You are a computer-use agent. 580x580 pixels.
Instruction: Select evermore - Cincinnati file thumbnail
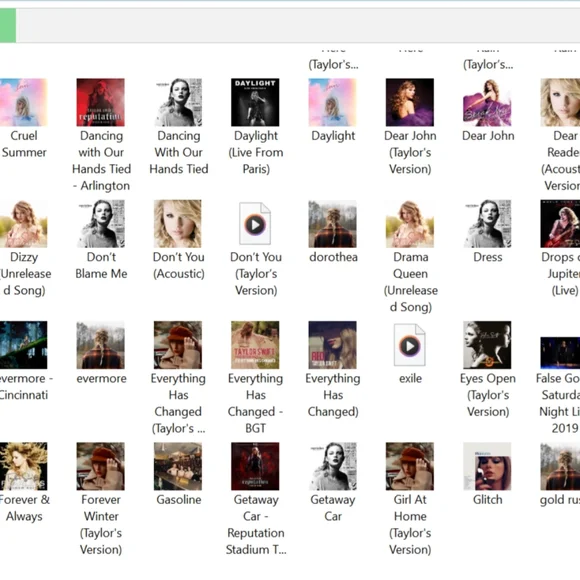pos(24,345)
